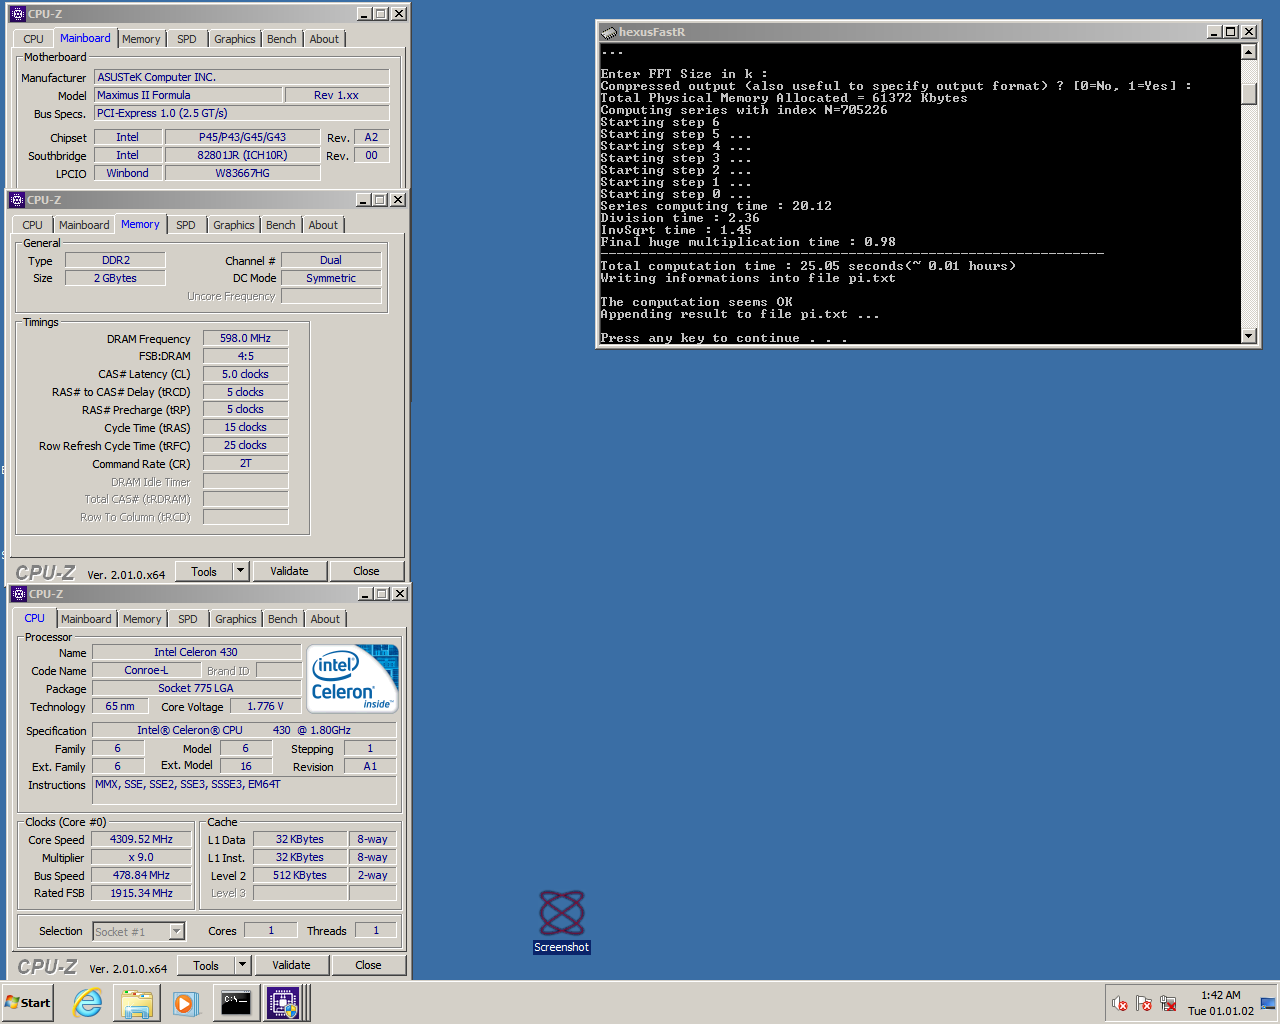
Task: Open Bench tab in middle CPU-Z window
Action: click(281, 225)
